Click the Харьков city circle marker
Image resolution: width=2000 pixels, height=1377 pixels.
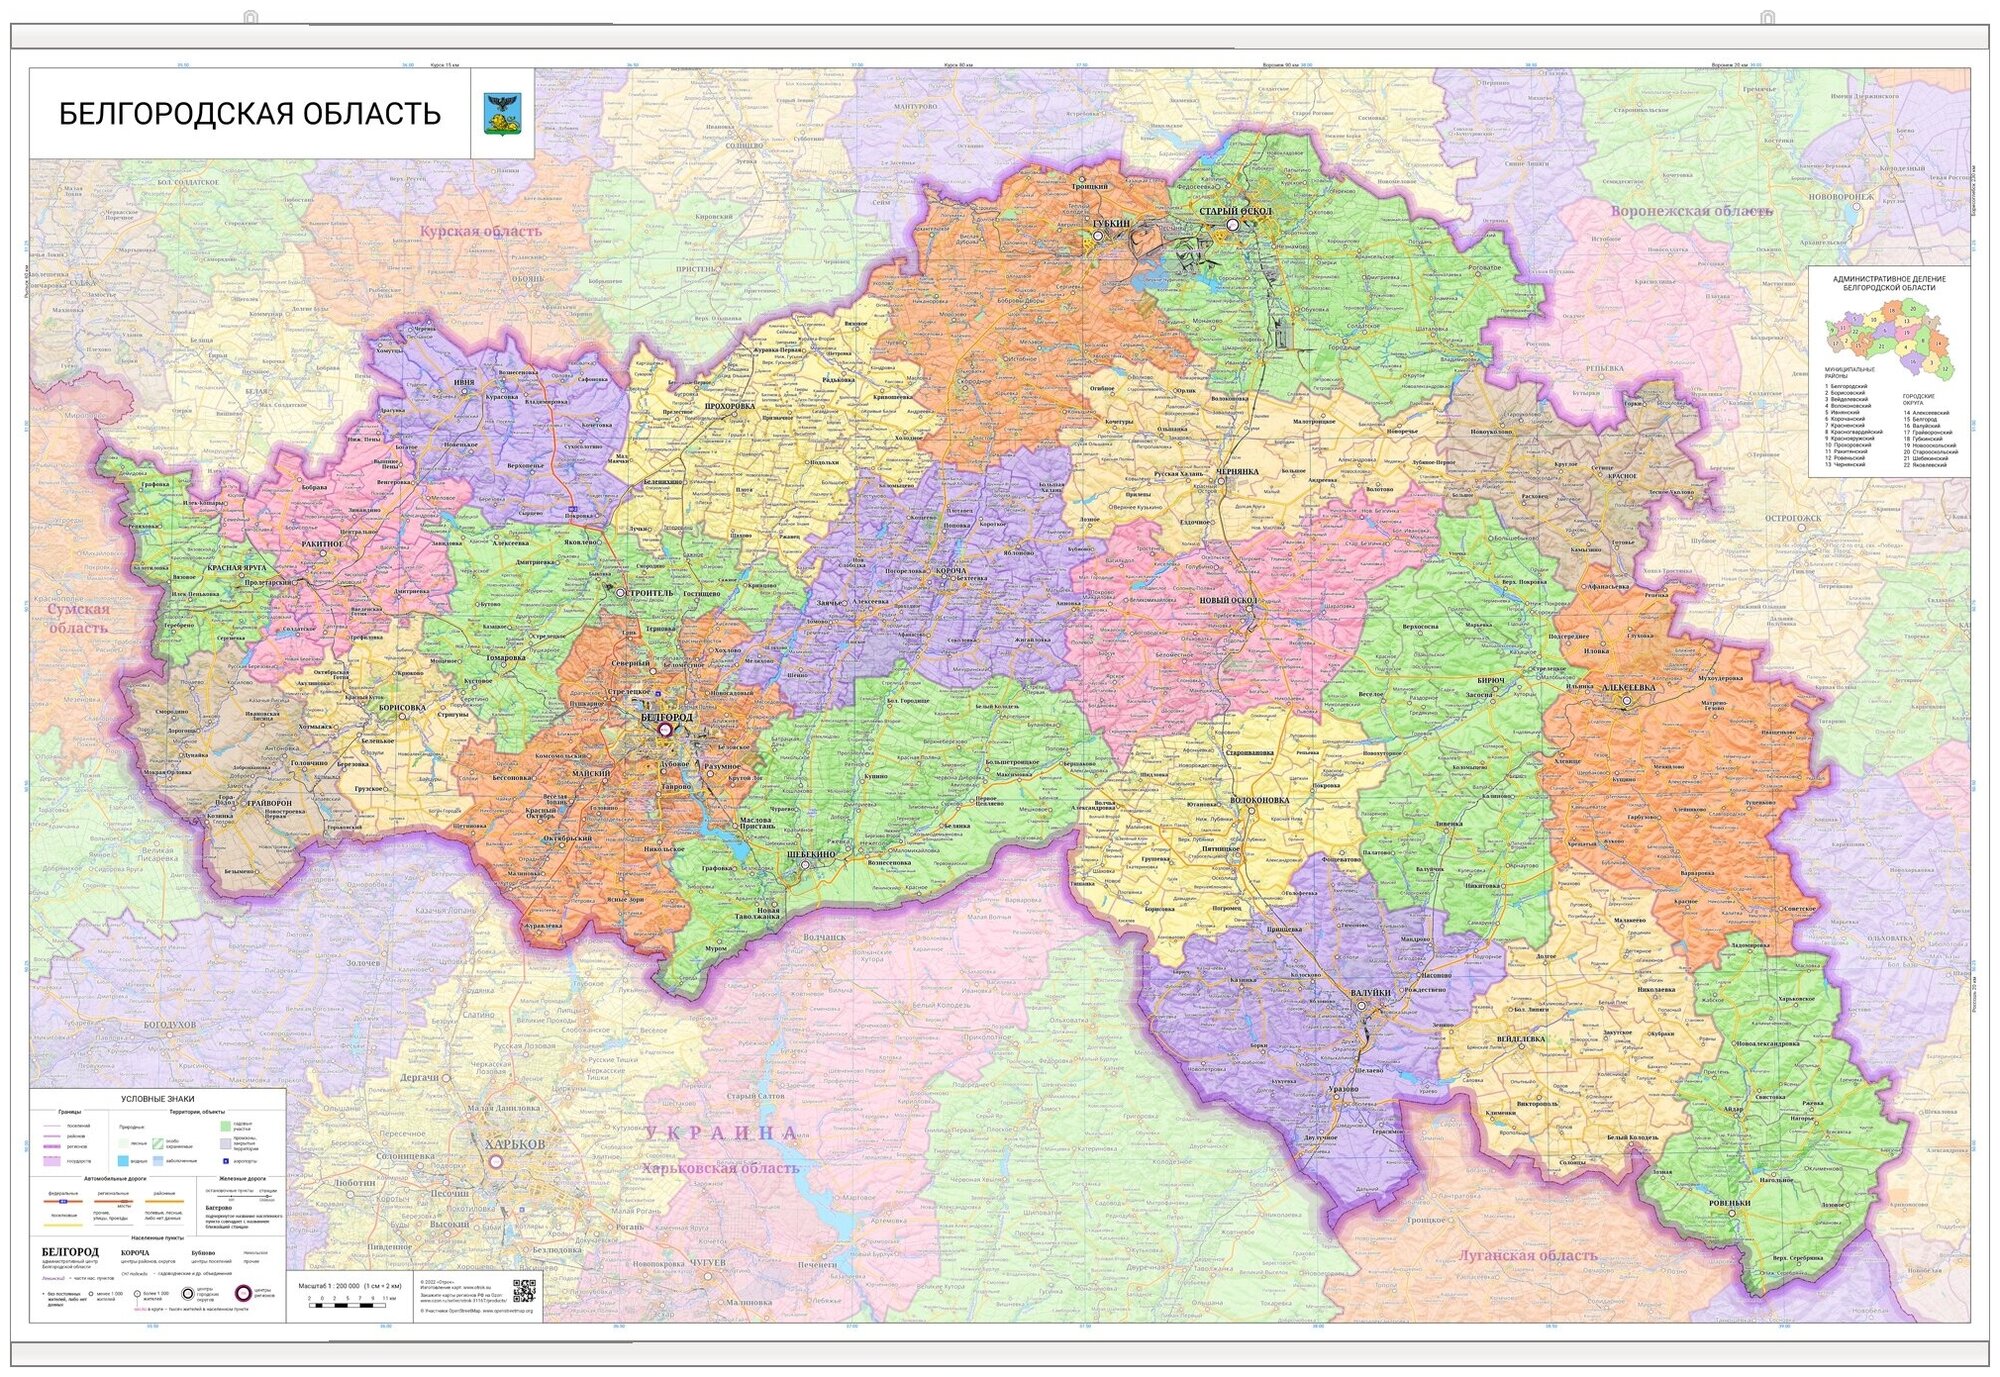496,1161
